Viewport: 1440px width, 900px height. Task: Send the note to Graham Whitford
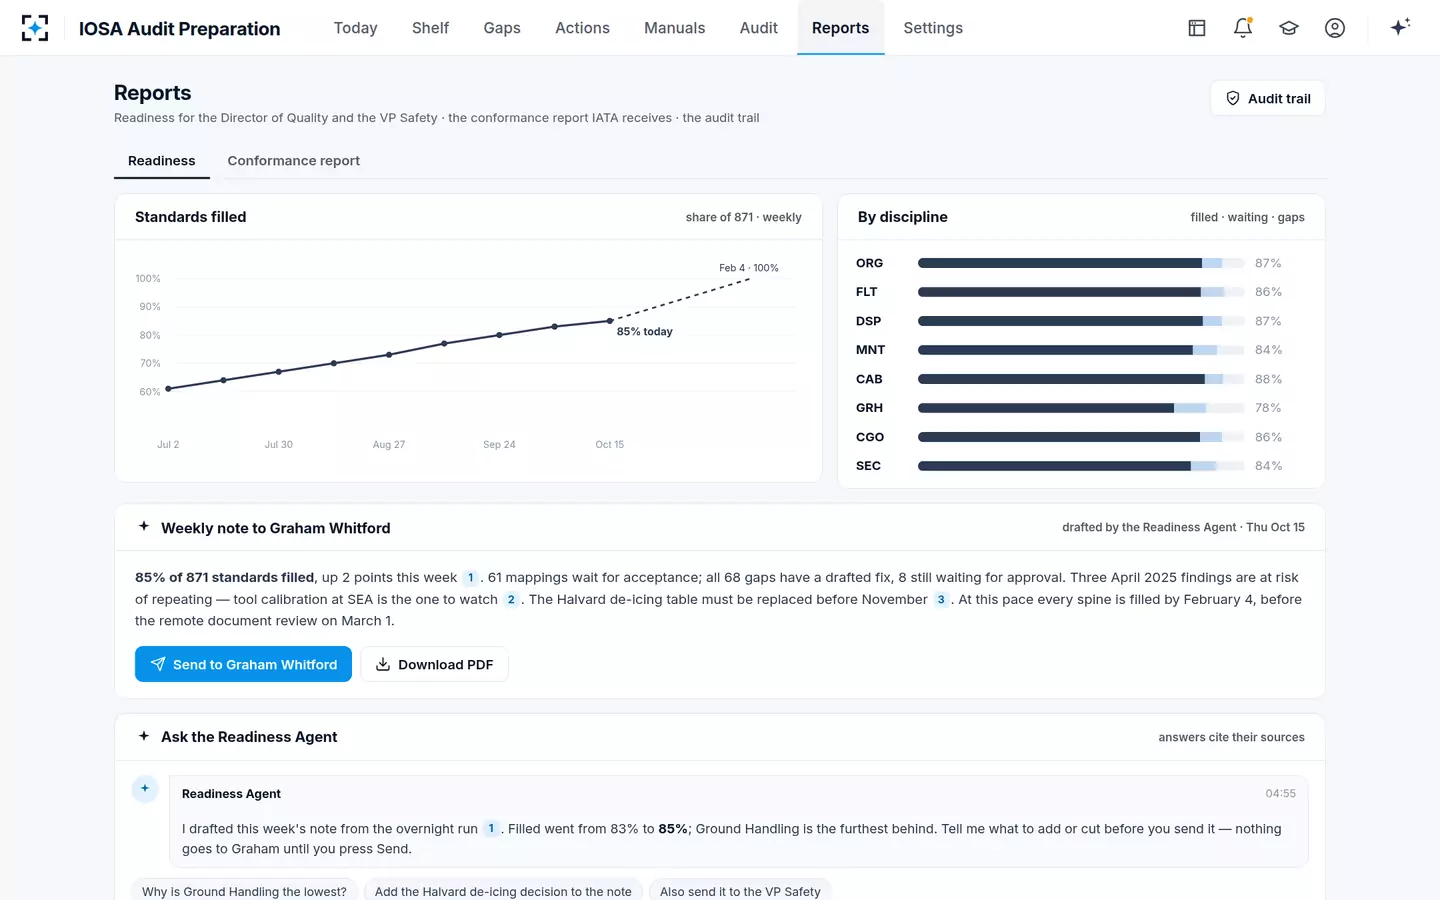click(243, 664)
